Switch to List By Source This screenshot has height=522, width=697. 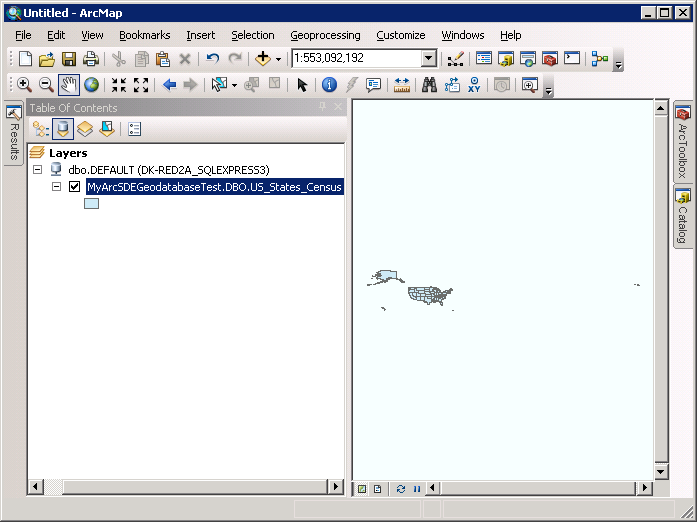[63, 129]
